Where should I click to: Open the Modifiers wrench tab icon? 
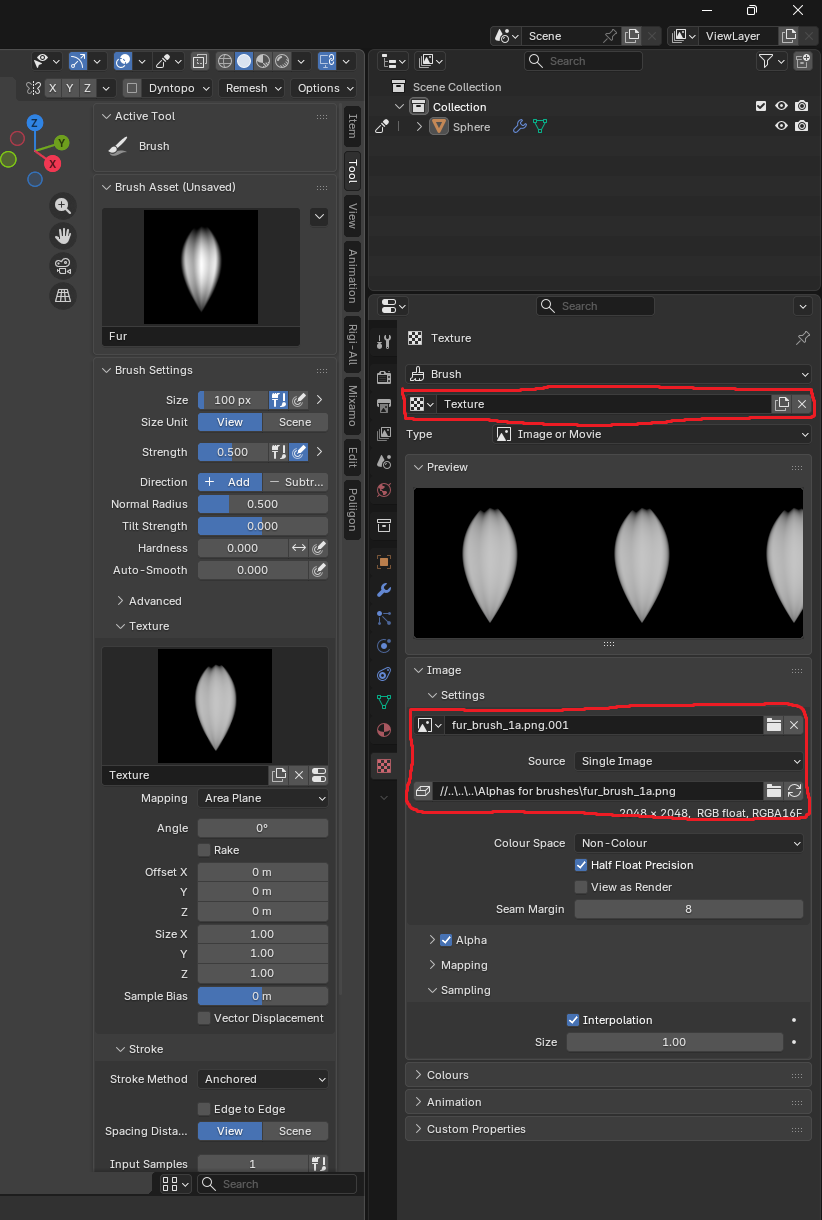click(x=384, y=590)
